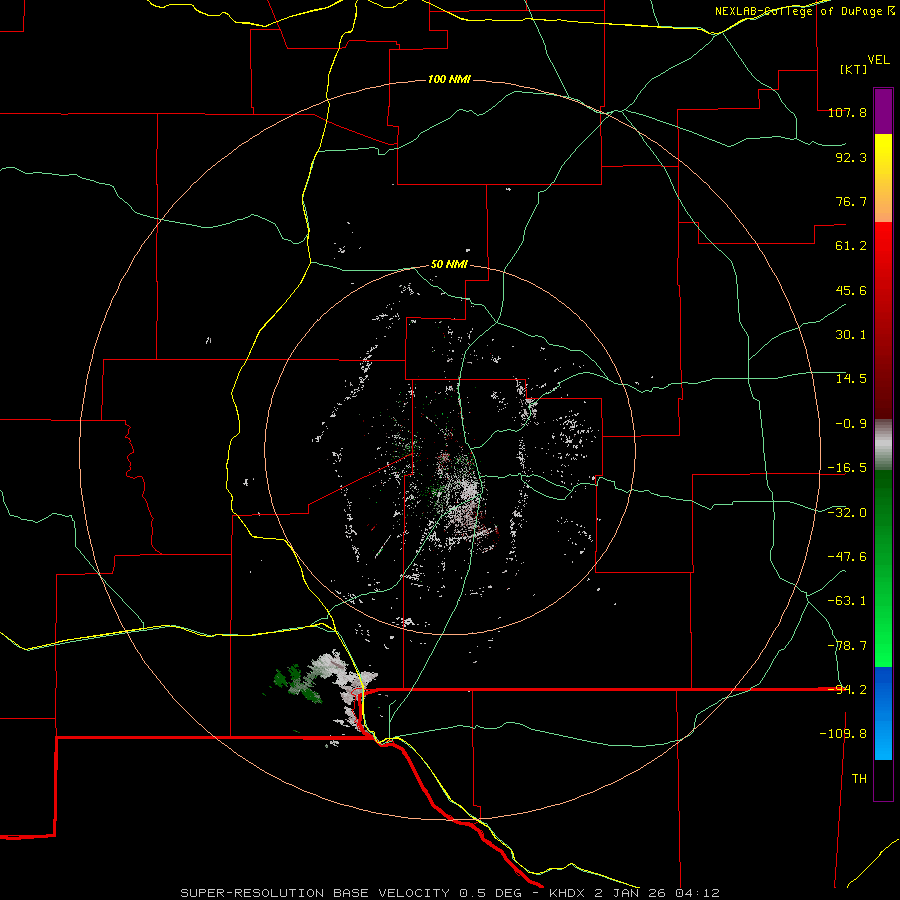Click the VEL label above color scale
900x900 pixels.
pos(878,60)
